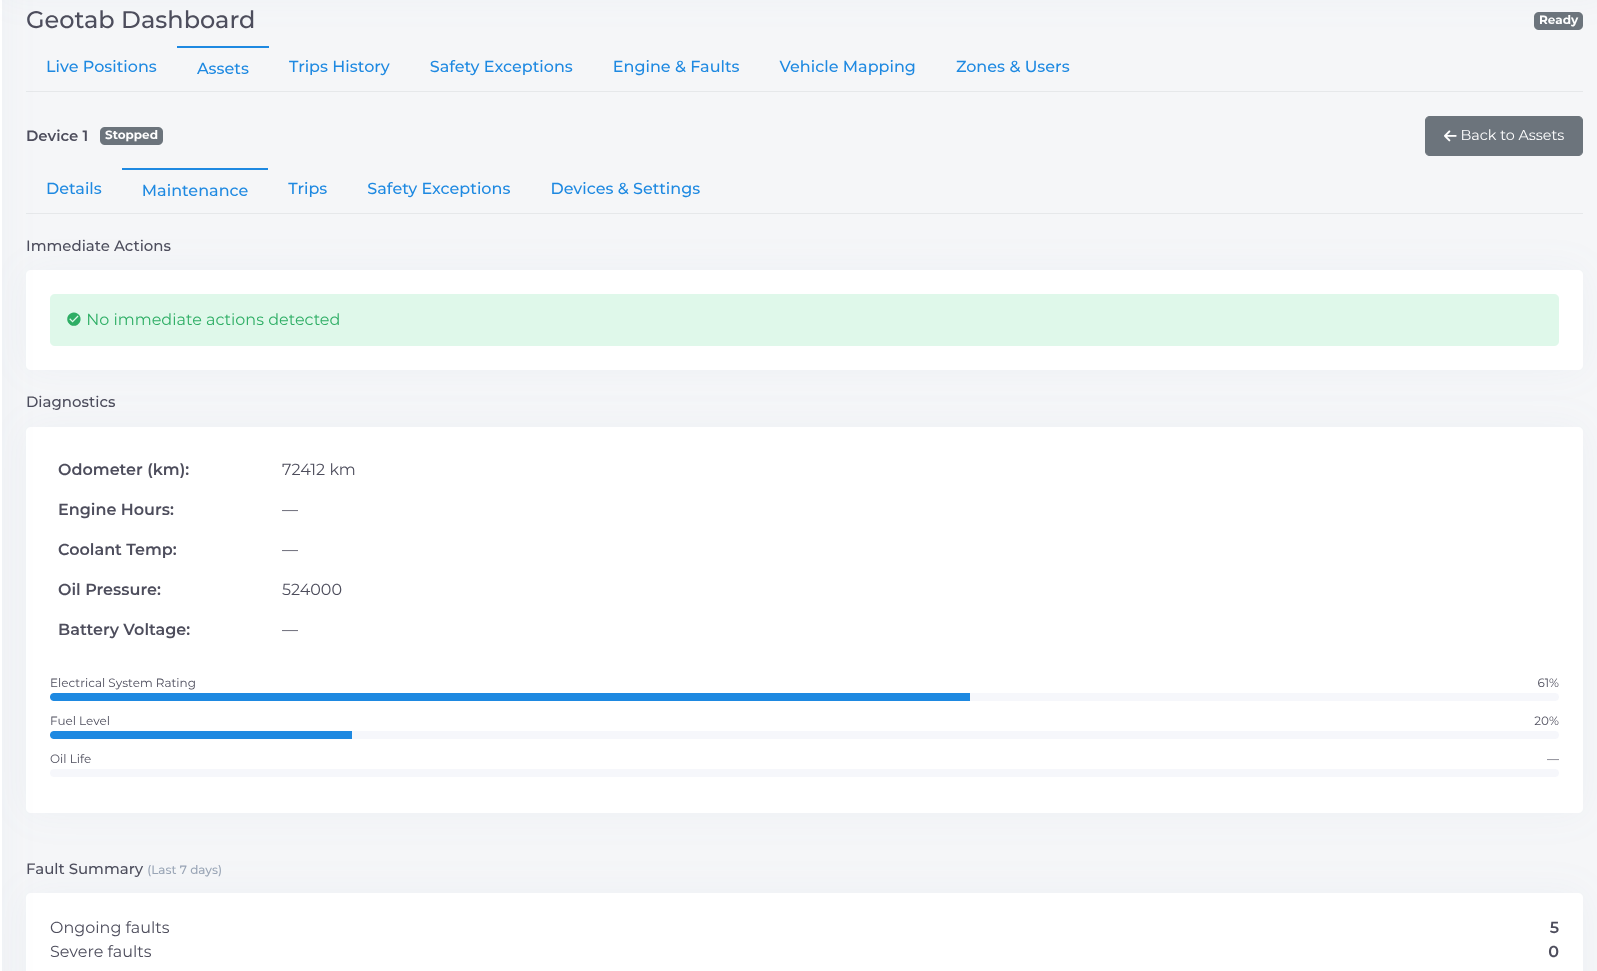
Task: Select the odometer value 72412 km
Action: click(318, 470)
